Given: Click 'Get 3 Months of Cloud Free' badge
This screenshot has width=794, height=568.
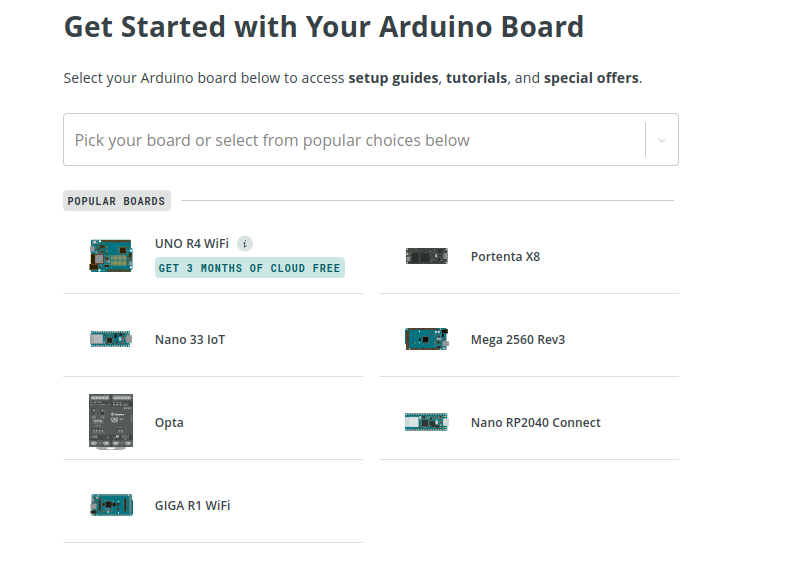Looking at the screenshot, I should (250, 268).
